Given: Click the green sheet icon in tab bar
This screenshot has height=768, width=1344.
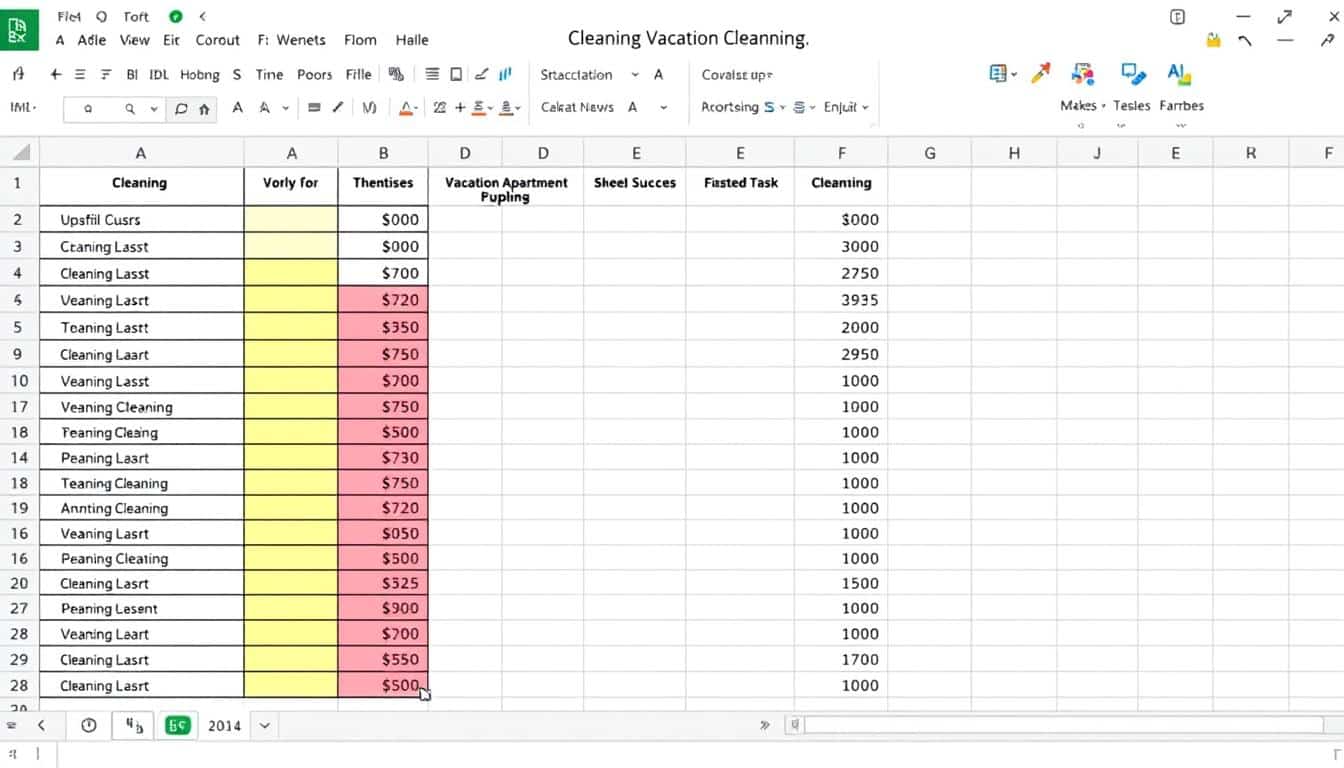Looking at the screenshot, I should click(x=177, y=726).
